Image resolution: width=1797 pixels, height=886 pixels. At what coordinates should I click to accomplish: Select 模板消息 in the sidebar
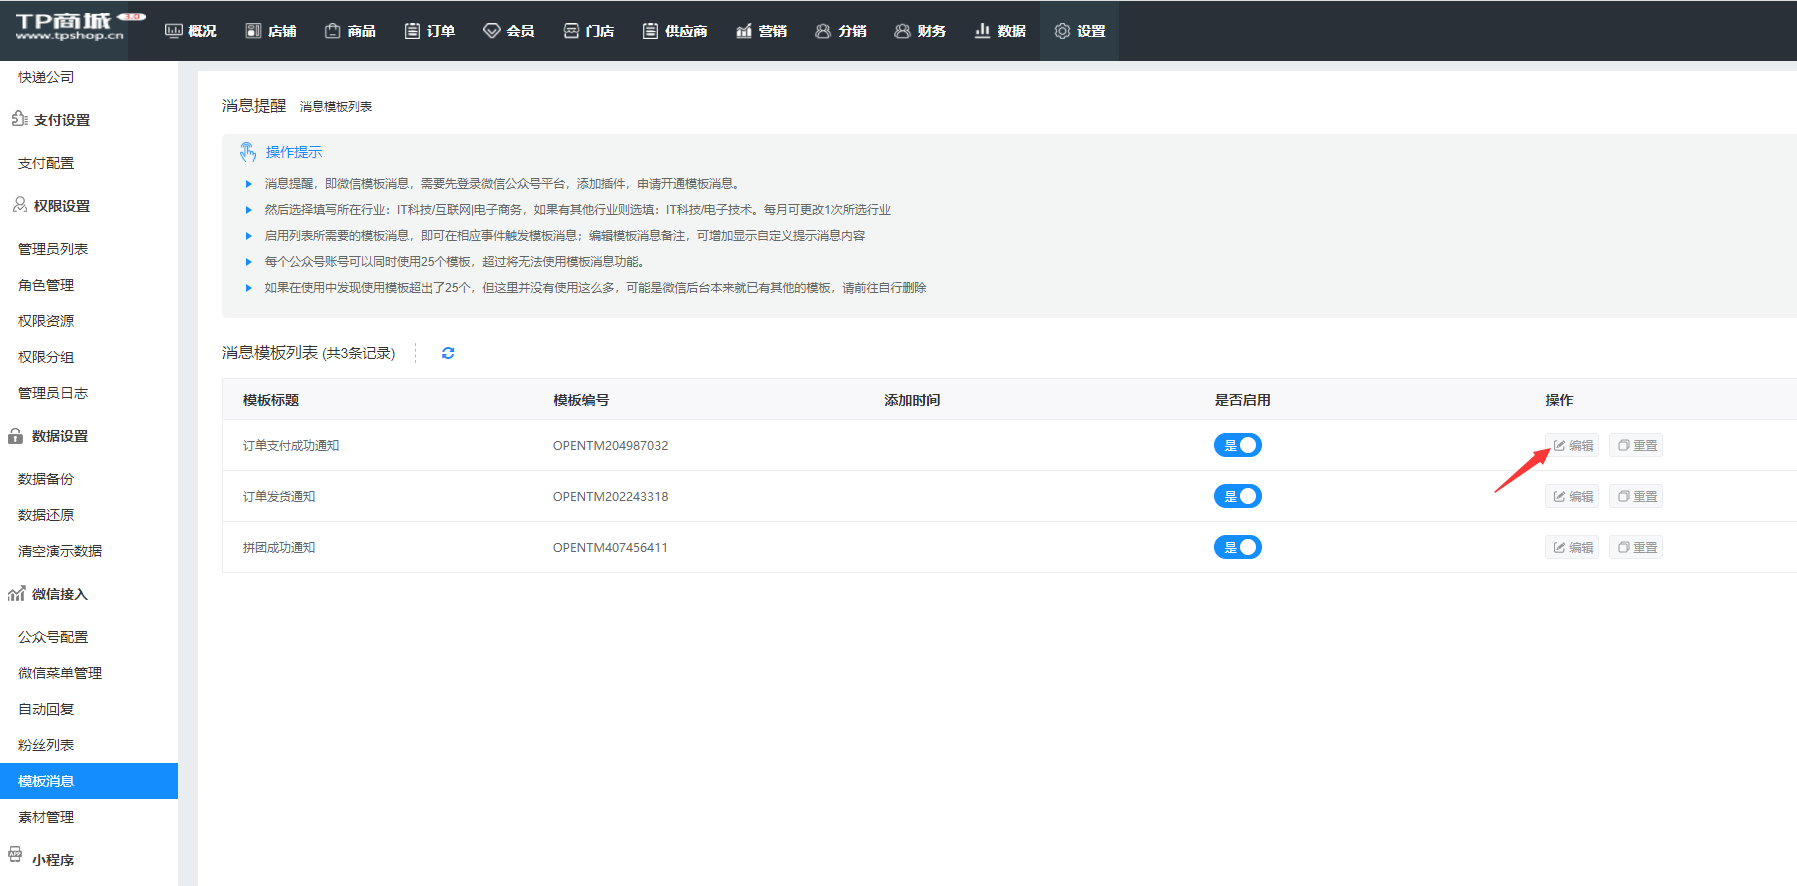coord(46,781)
